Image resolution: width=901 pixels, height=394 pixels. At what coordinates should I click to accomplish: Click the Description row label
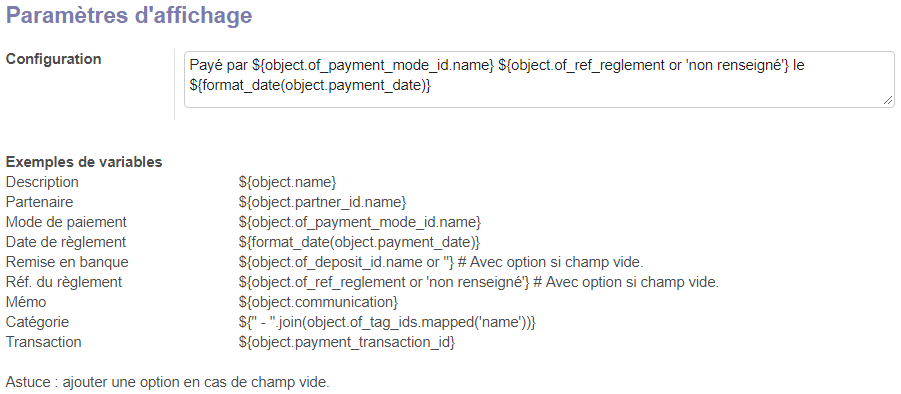[42, 183]
